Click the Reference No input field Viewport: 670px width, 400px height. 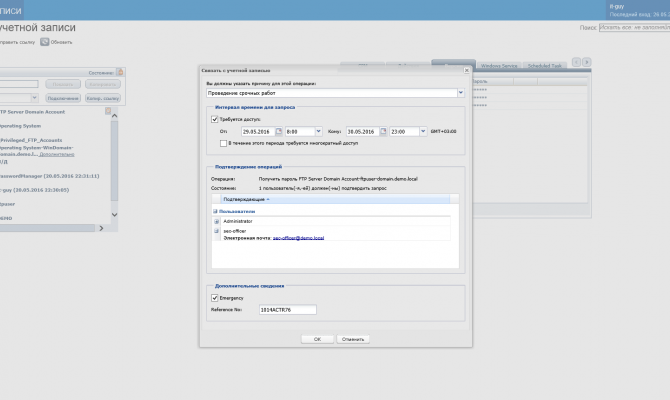pos(288,310)
